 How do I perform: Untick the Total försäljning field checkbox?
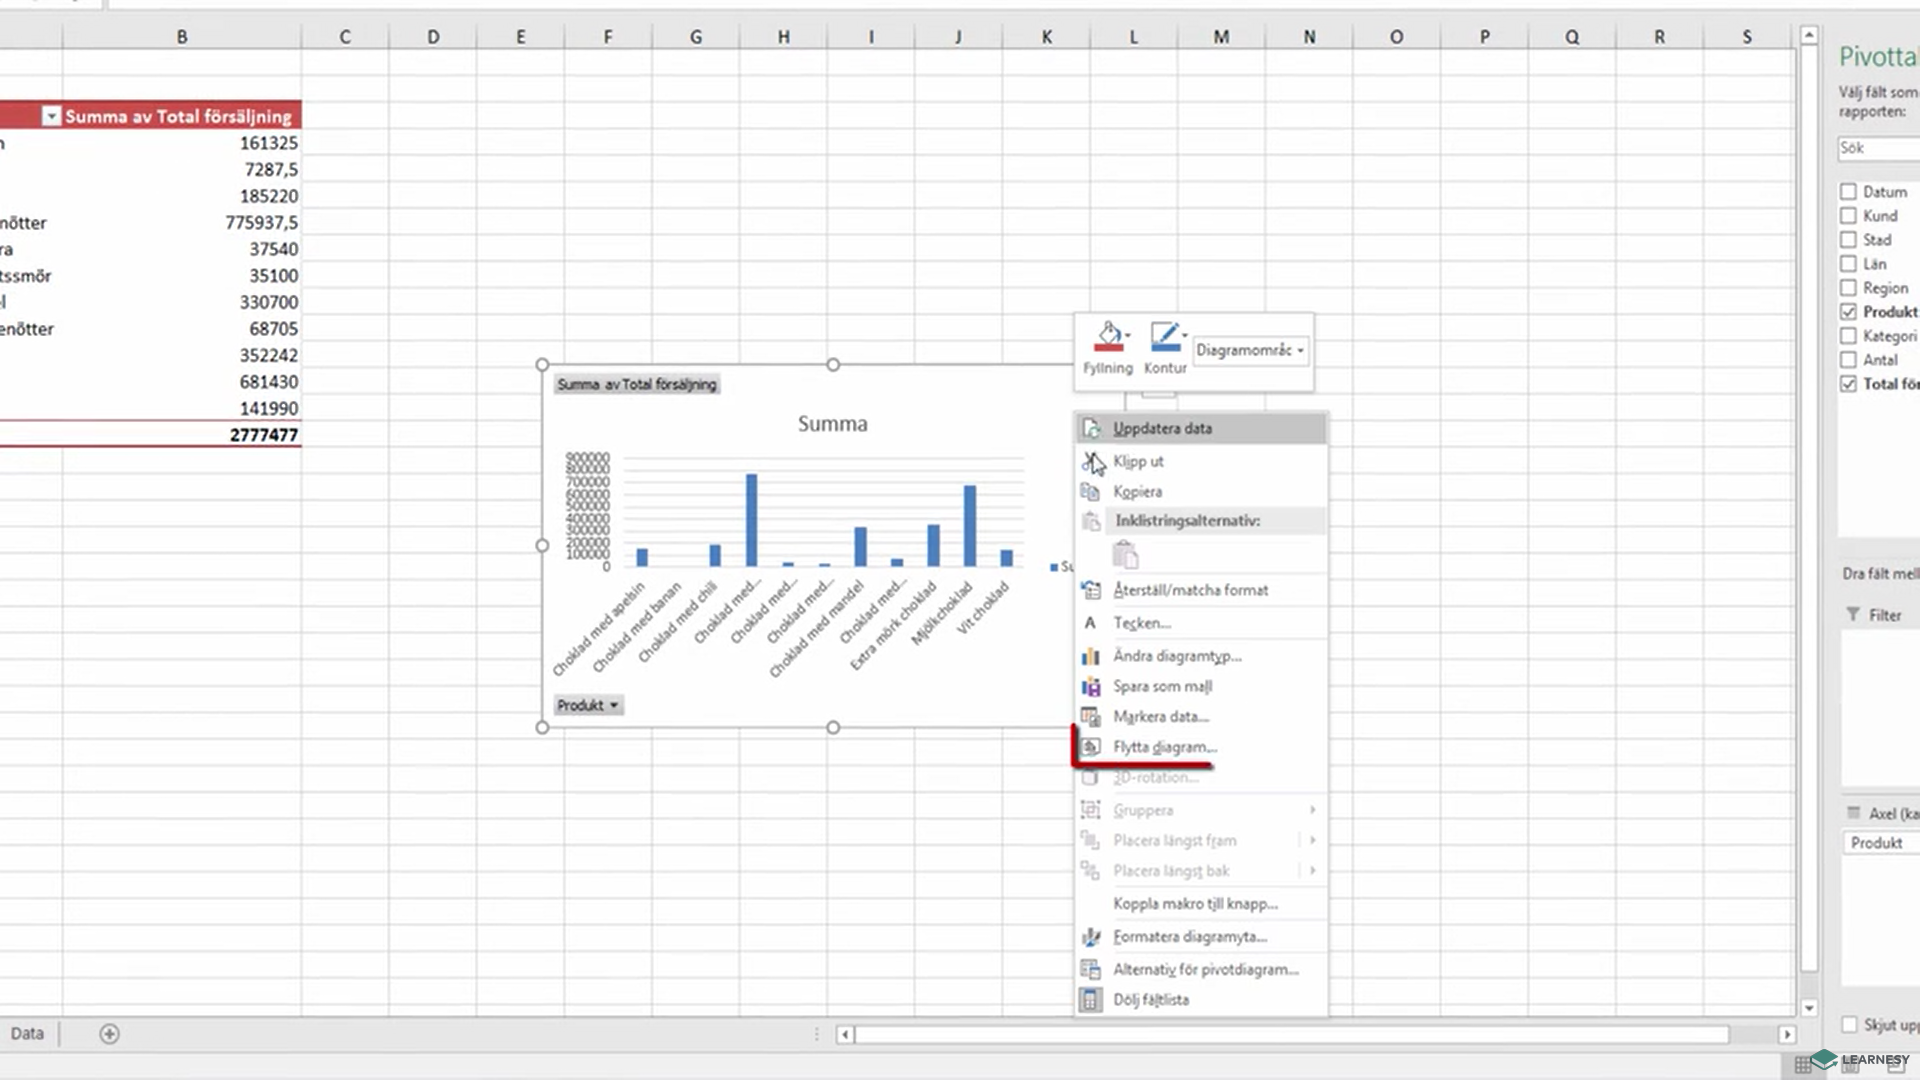[x=1848, y=384]
